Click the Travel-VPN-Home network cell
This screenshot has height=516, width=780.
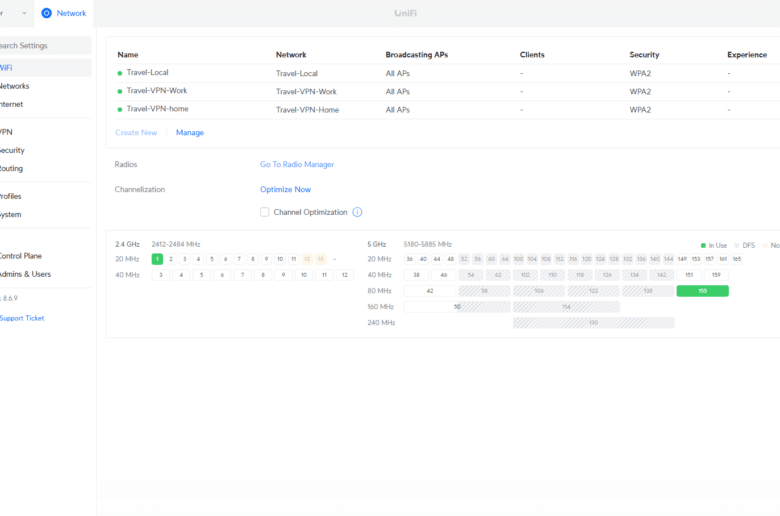(307, 110)
